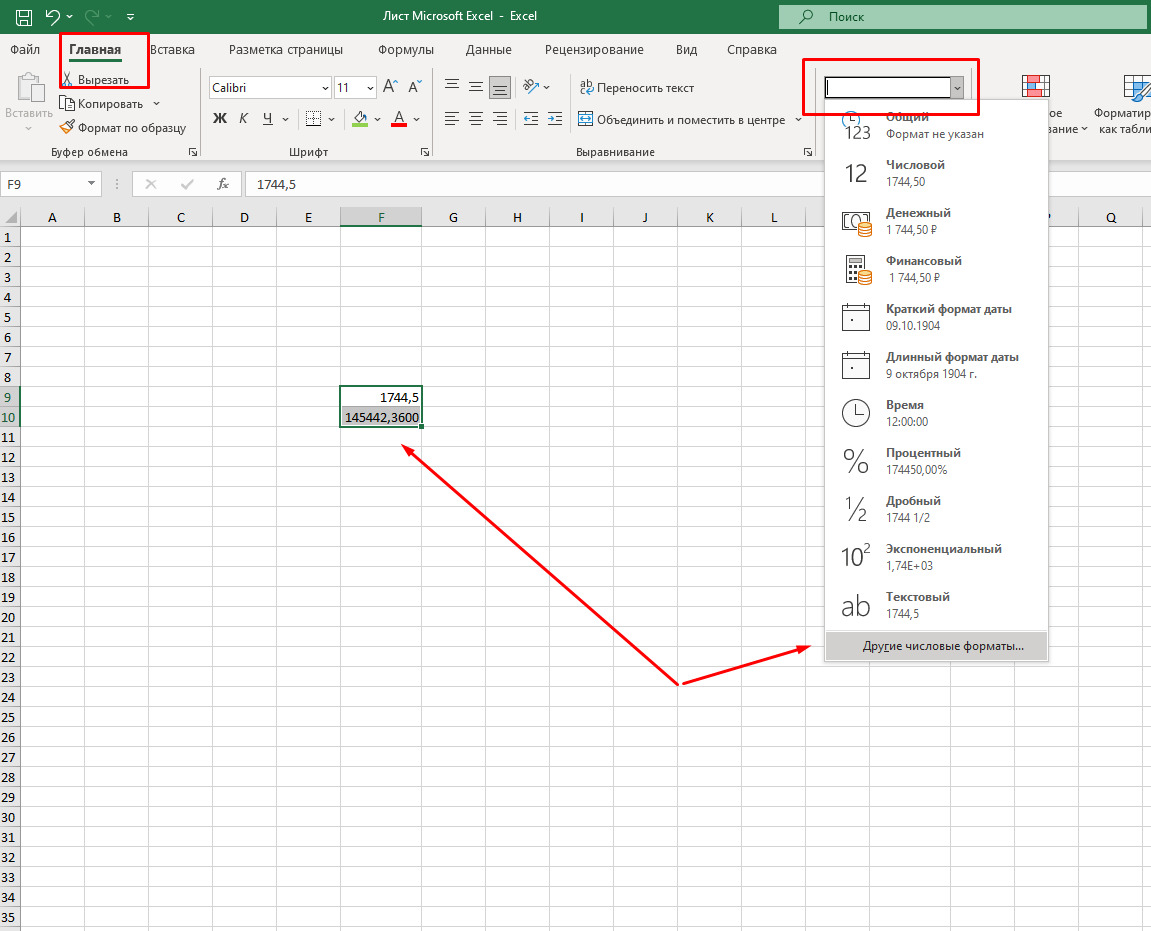The image size is (1151, 931).
Task: Toggle Italic formatting (К)
Action: point(244,119)
